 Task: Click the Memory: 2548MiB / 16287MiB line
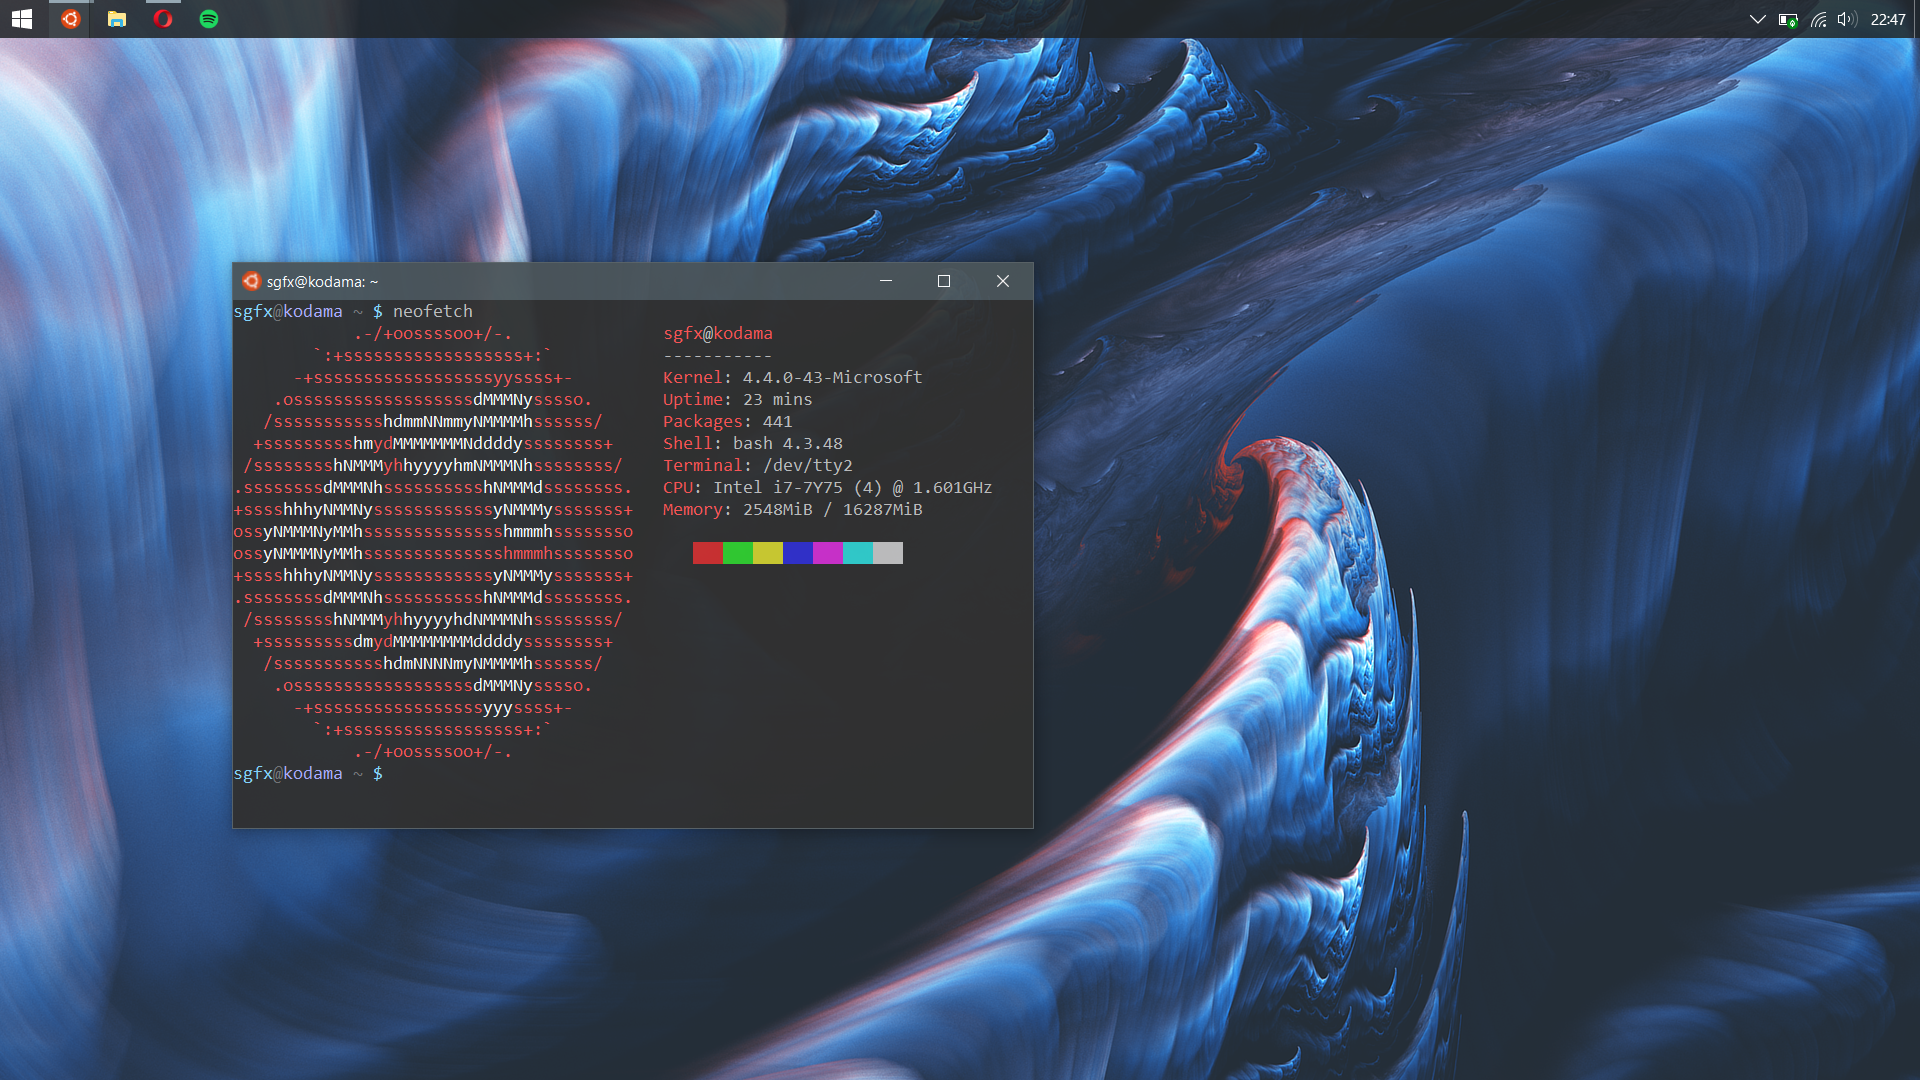point(793,509)
